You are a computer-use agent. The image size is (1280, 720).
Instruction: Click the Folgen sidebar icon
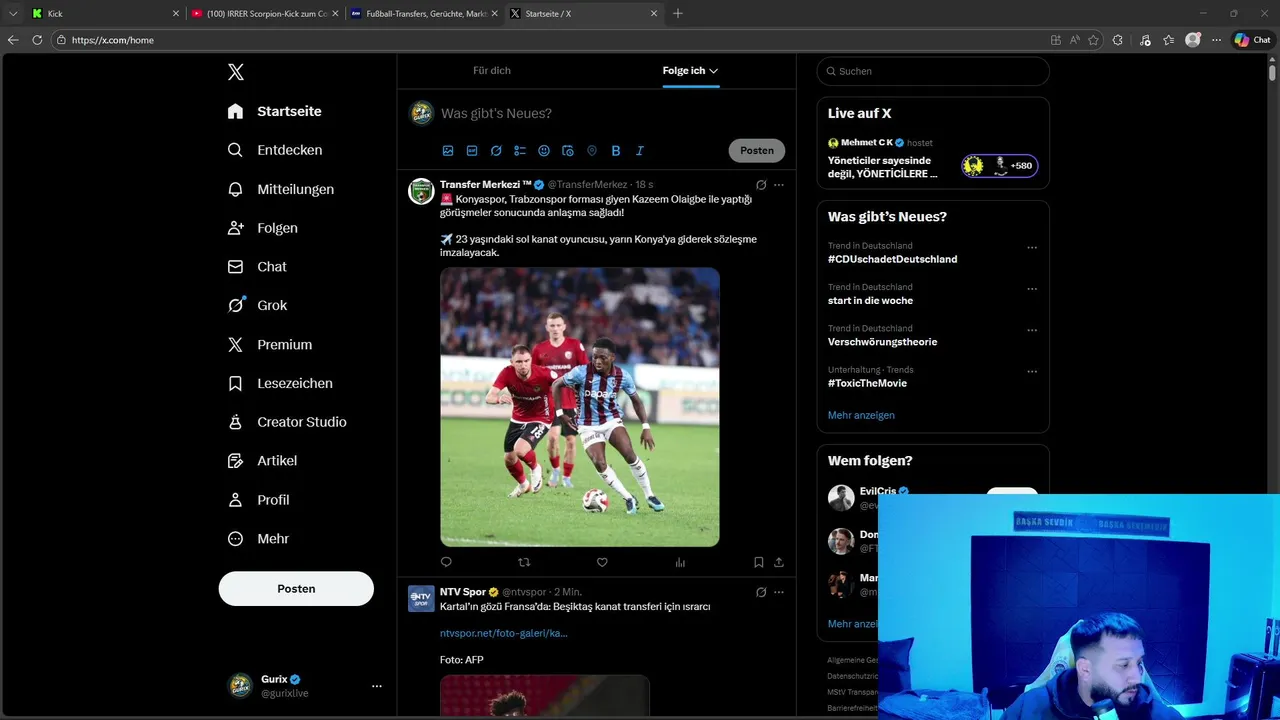click(236, 228)
